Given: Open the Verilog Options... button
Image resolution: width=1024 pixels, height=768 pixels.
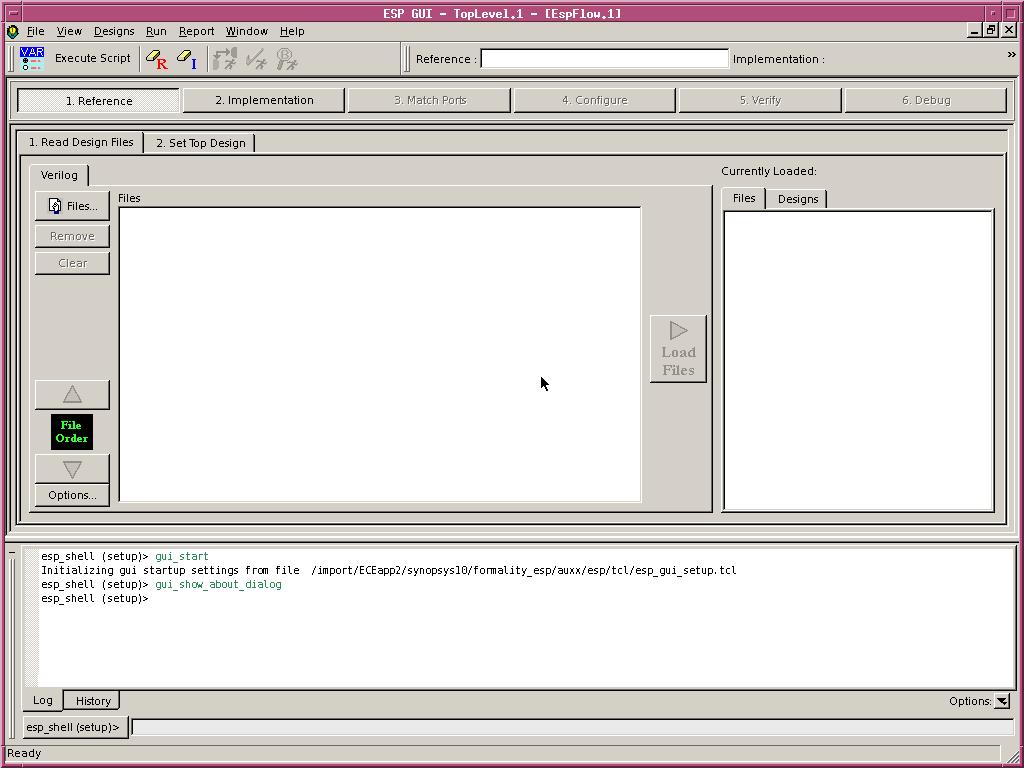Looking at the screenshot, I should [72, 495].
